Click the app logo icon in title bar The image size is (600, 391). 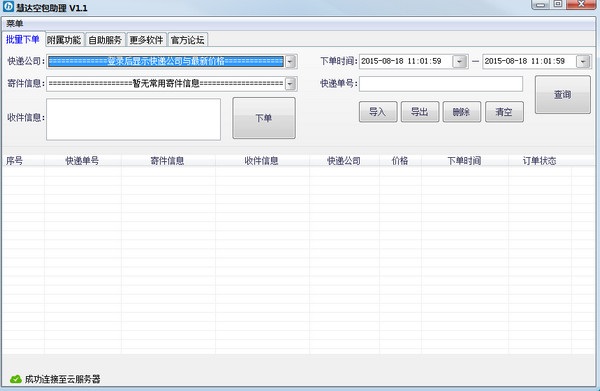click(8, 6)
